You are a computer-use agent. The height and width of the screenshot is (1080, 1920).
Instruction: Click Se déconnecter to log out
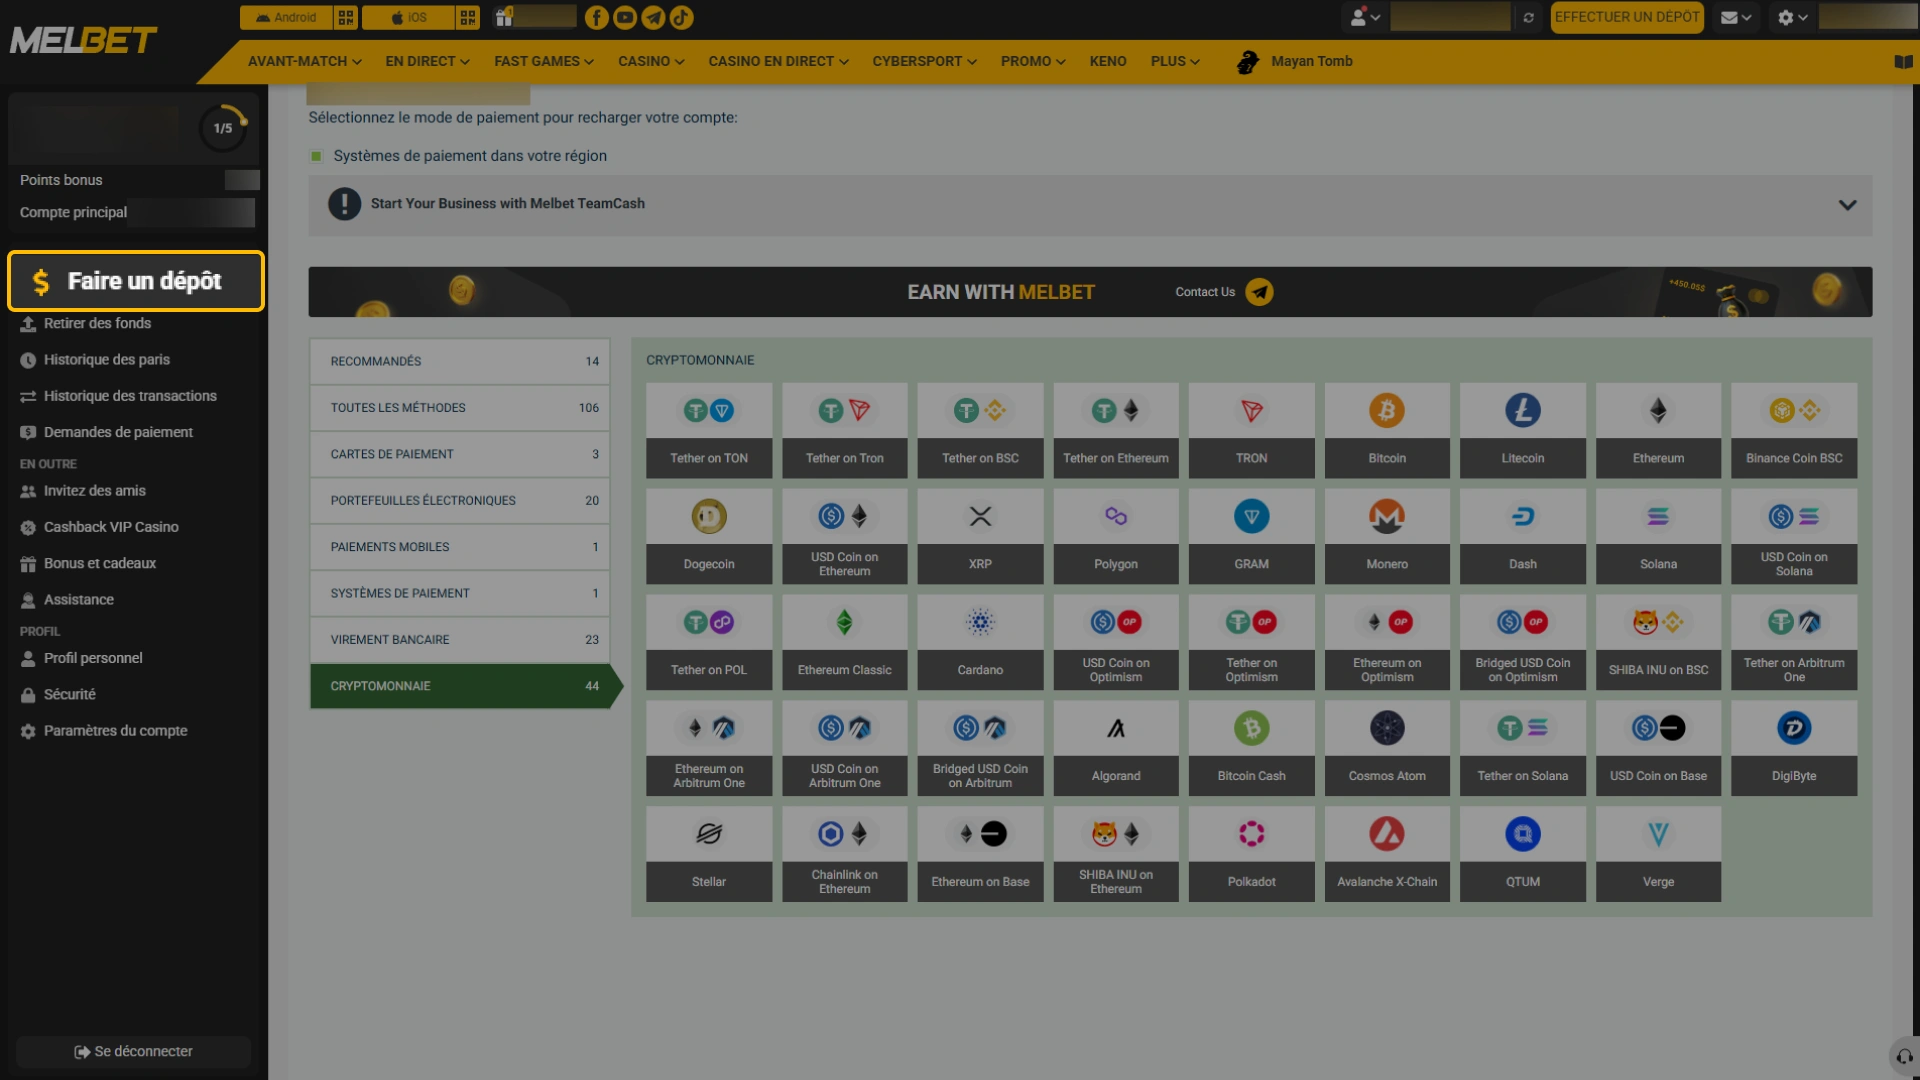133,1052
